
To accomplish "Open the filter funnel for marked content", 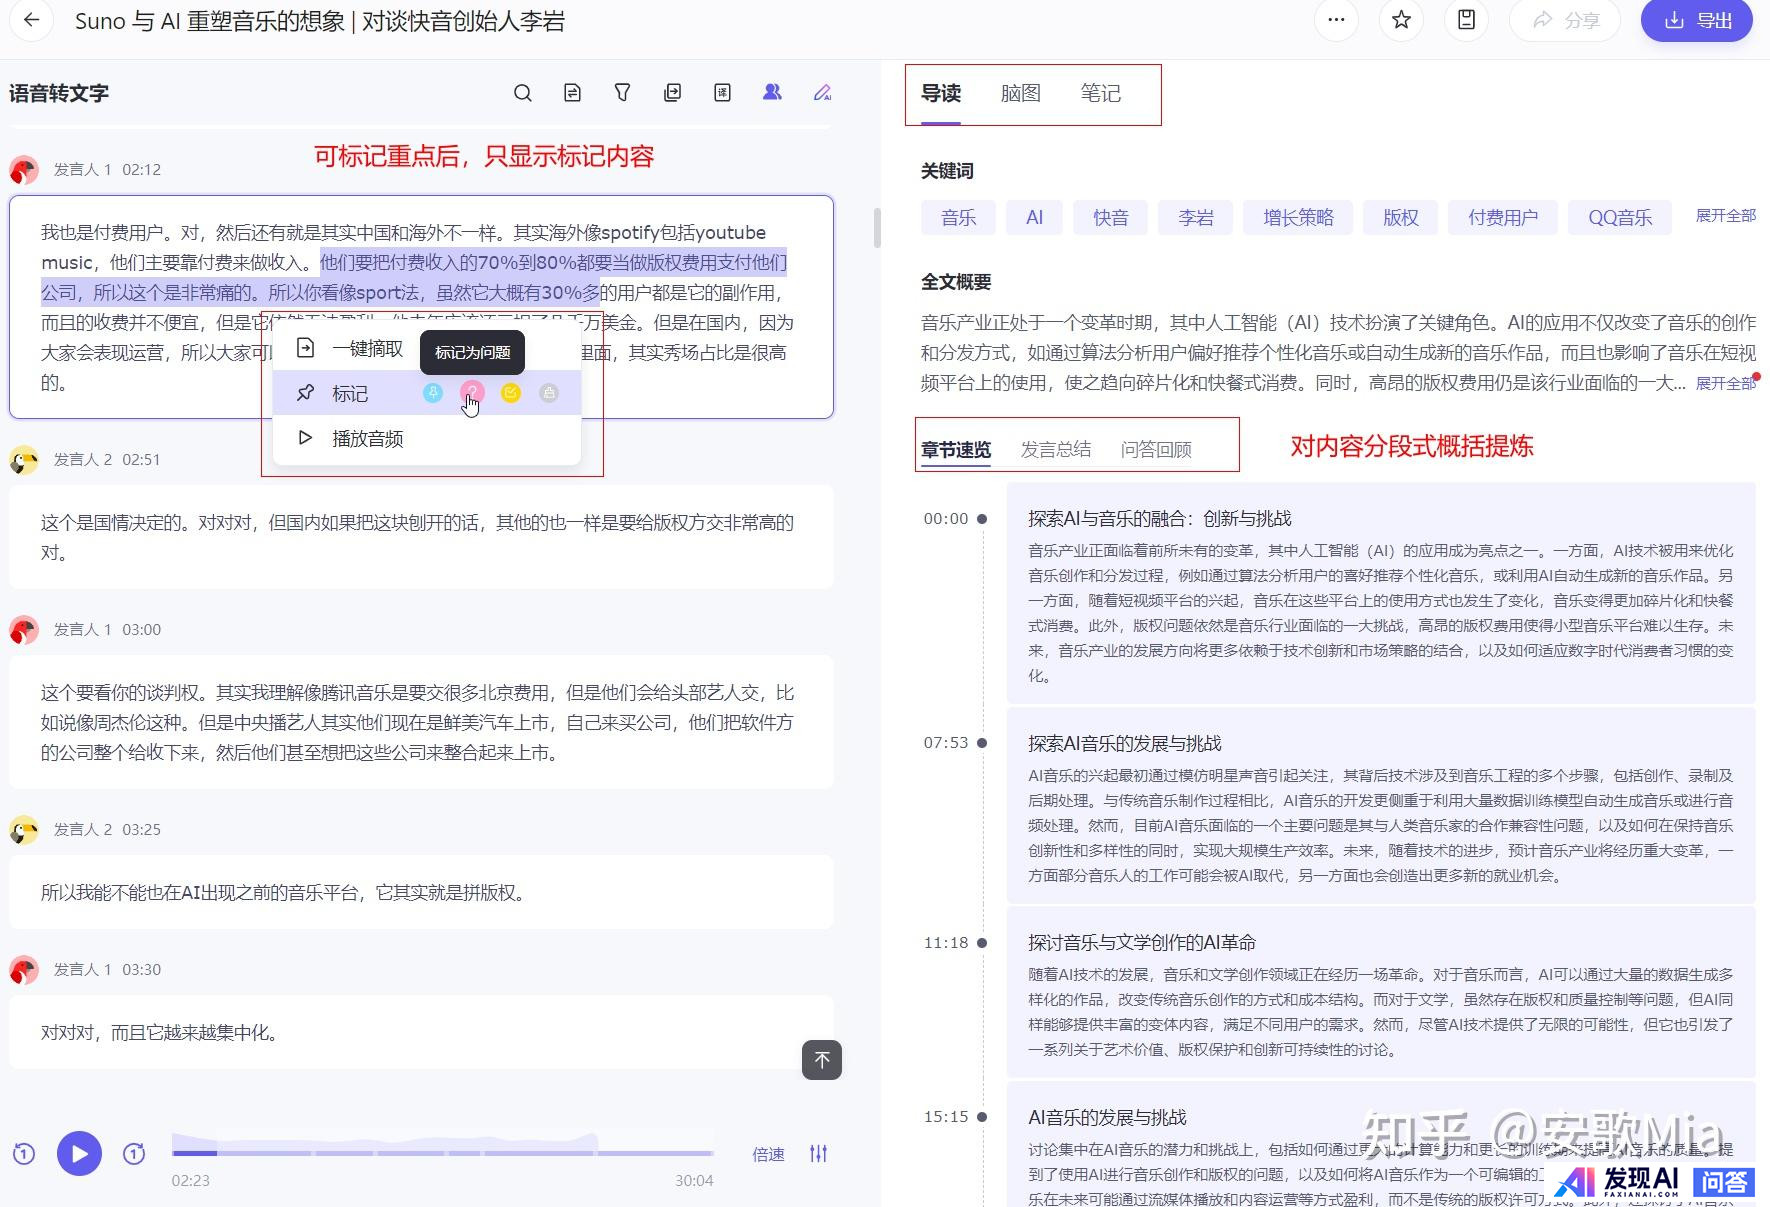I will click(x=622, y=93).
